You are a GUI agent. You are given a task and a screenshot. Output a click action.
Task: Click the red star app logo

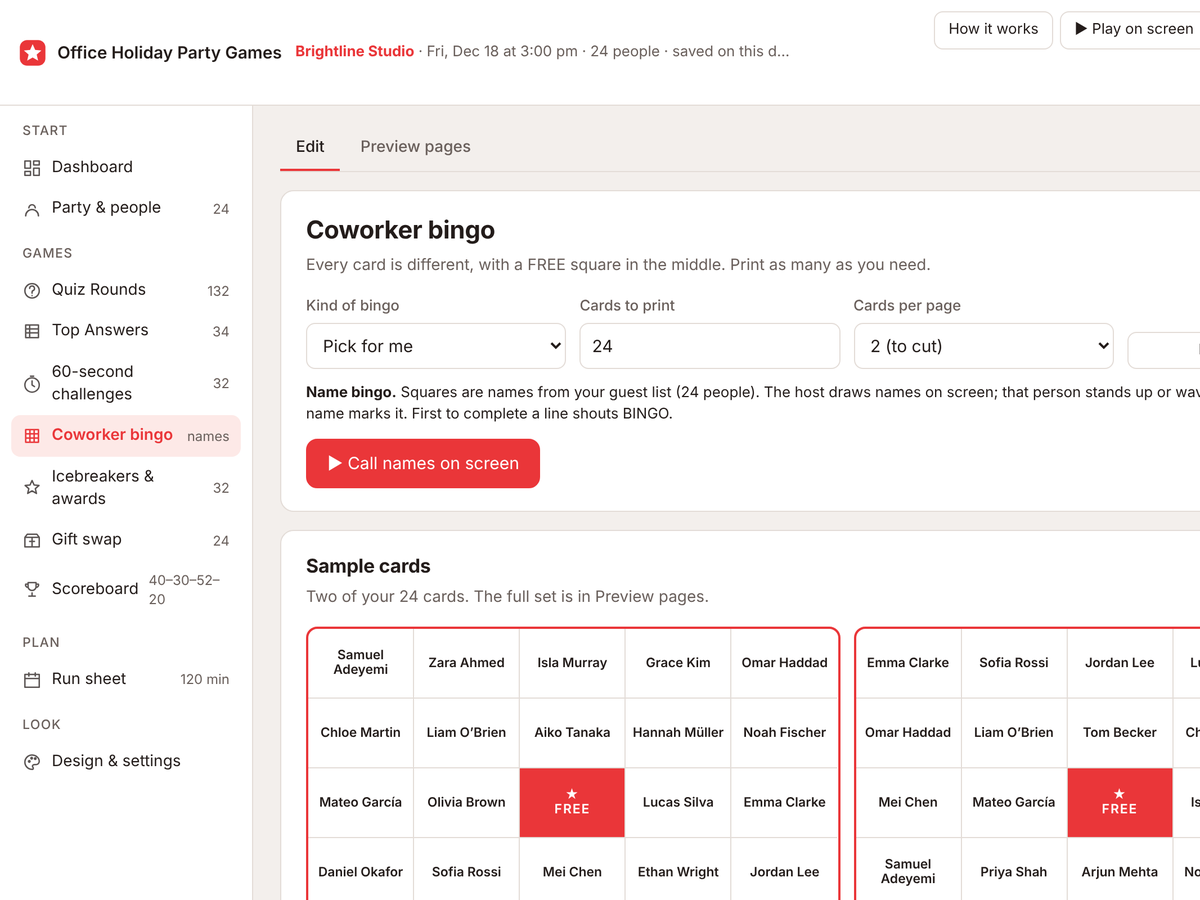(x=33, y=53)
